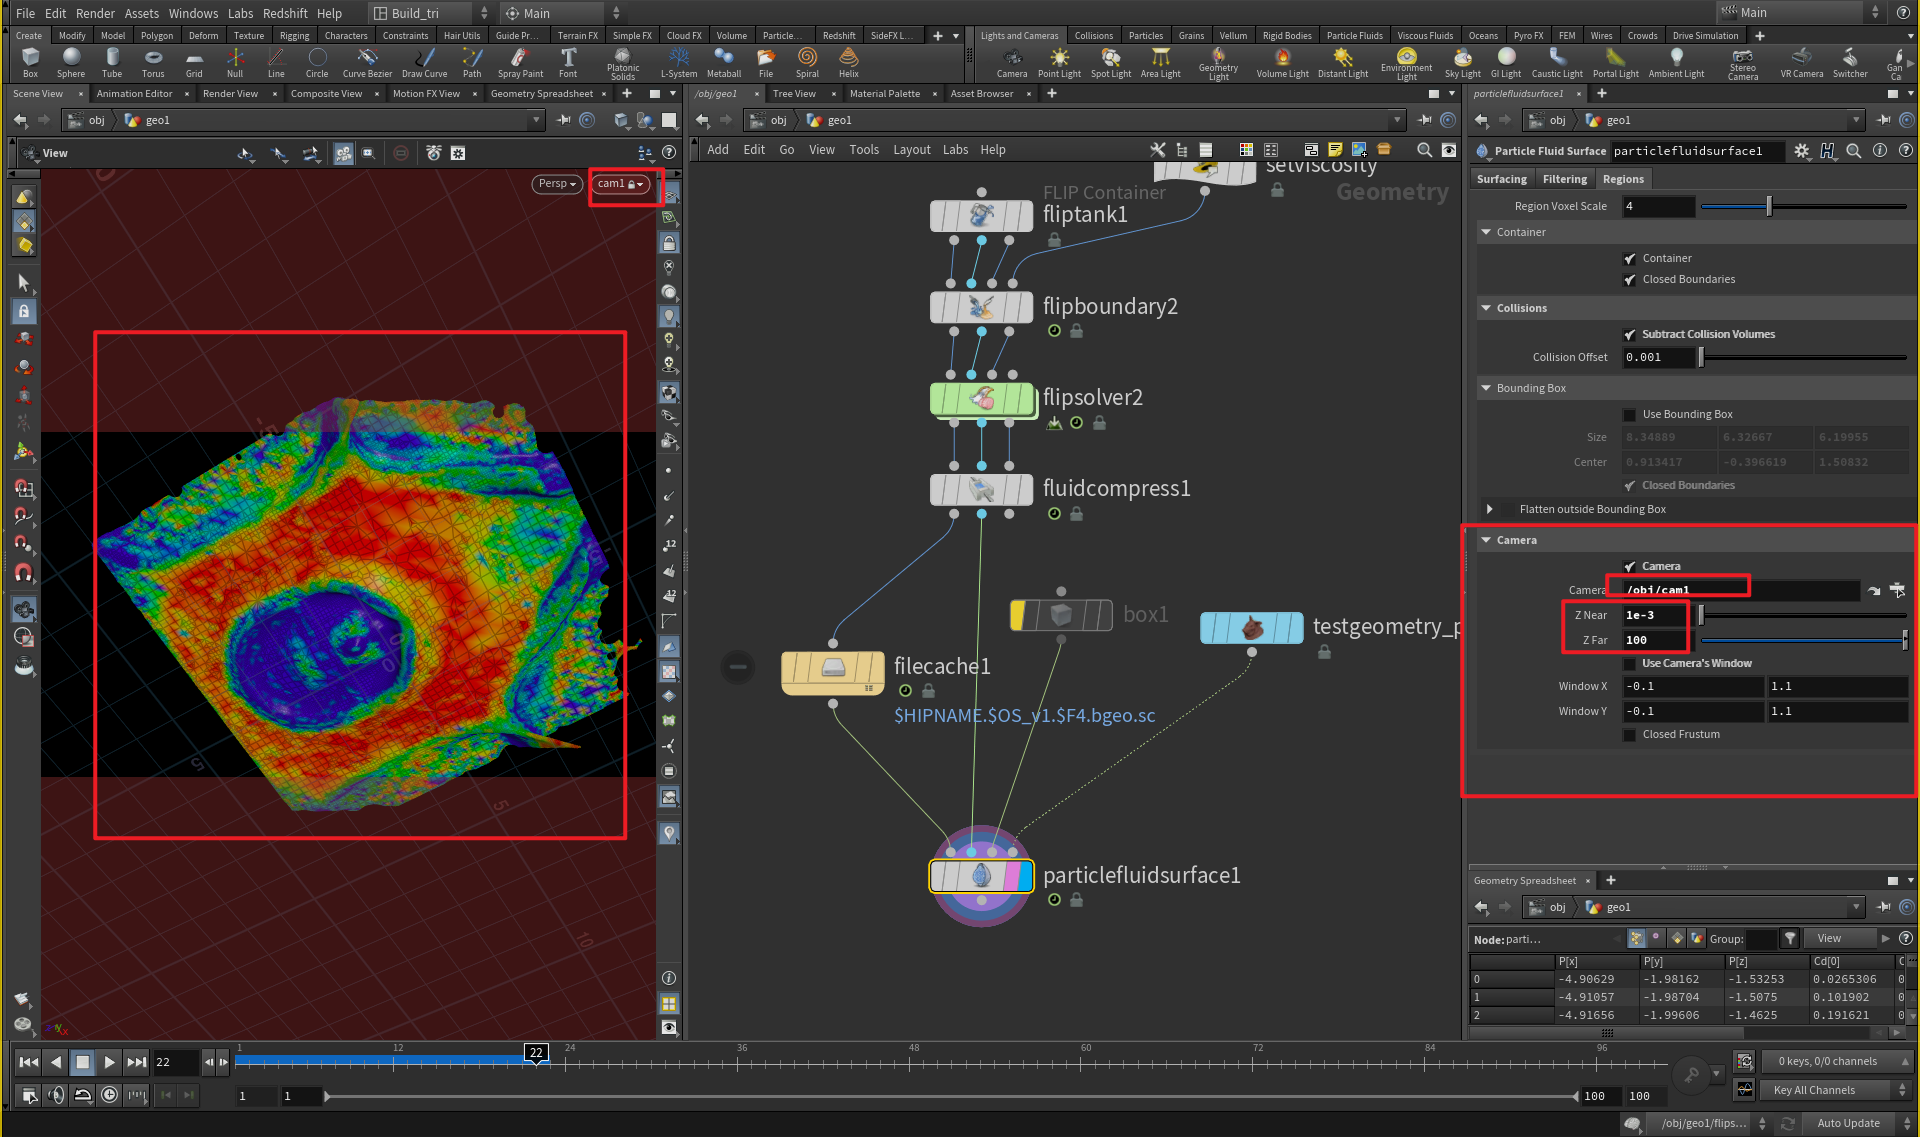Select the Spray Paint shelf tool
This screenshot has height=1137, width=1920.
520,62
